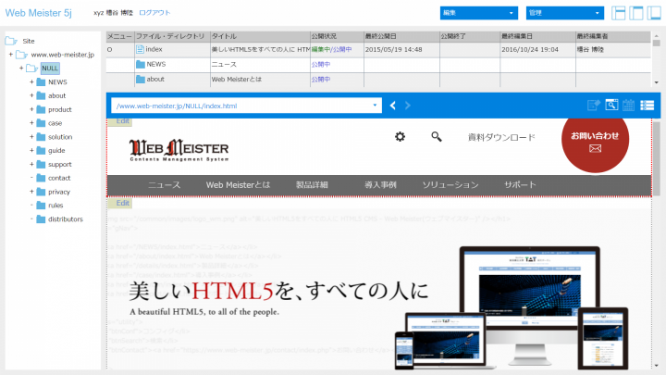Screen dimensions: 666x375
Task: Select the distributors folder in tree
Action: click(x=65, y=219)
